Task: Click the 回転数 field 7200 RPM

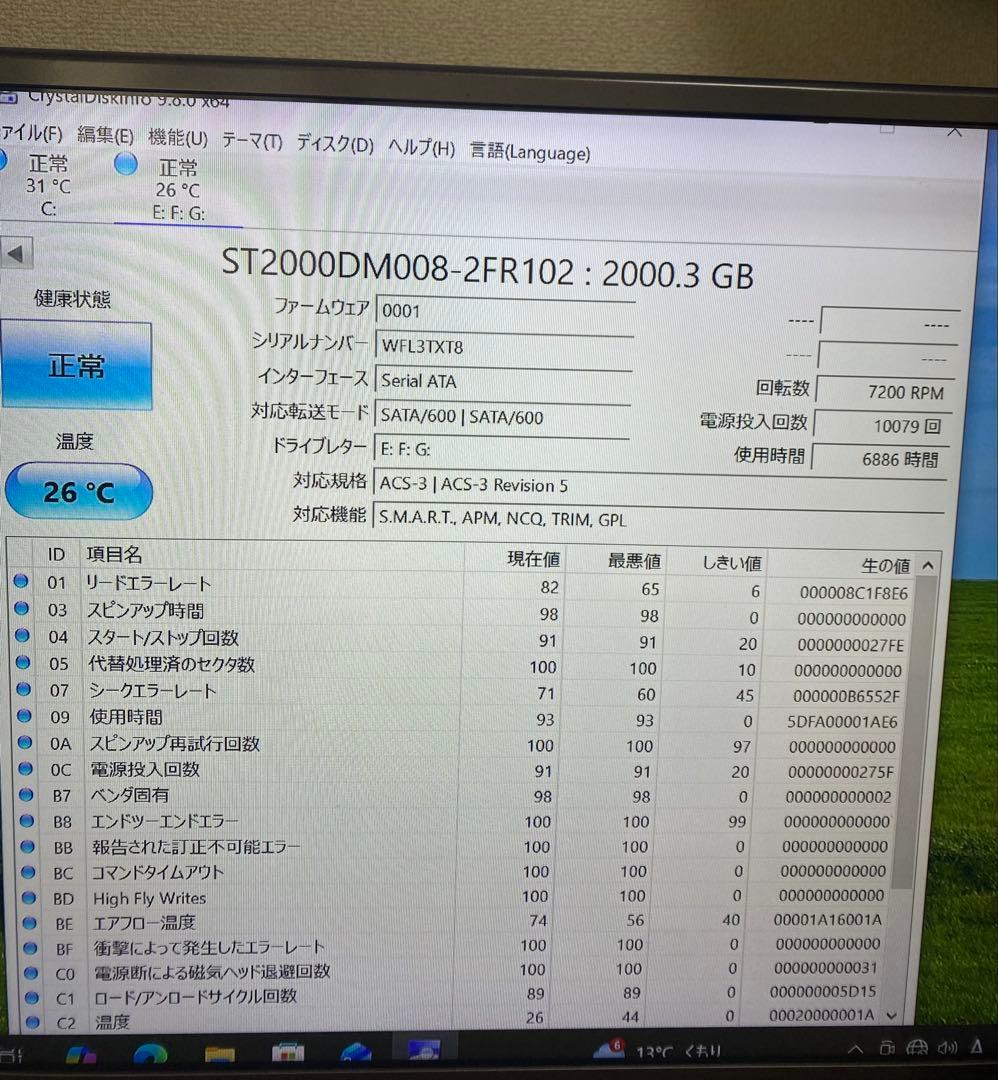Action: pos(884,392)
